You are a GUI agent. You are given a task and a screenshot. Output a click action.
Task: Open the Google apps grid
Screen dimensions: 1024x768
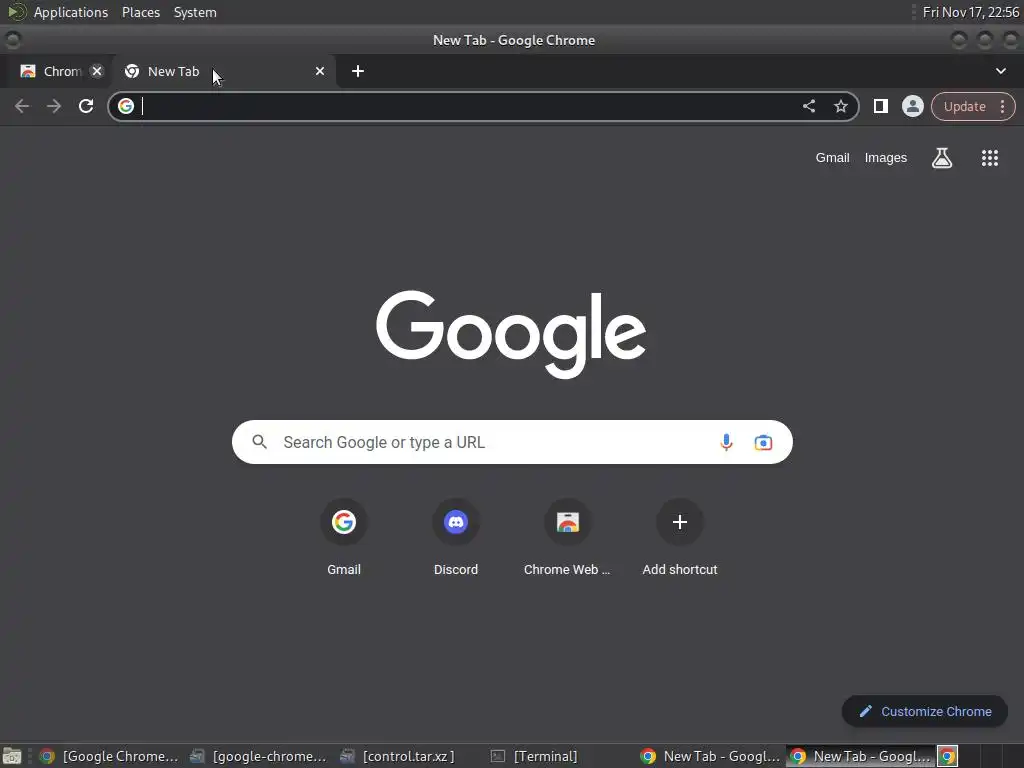(x=989, y=158)
